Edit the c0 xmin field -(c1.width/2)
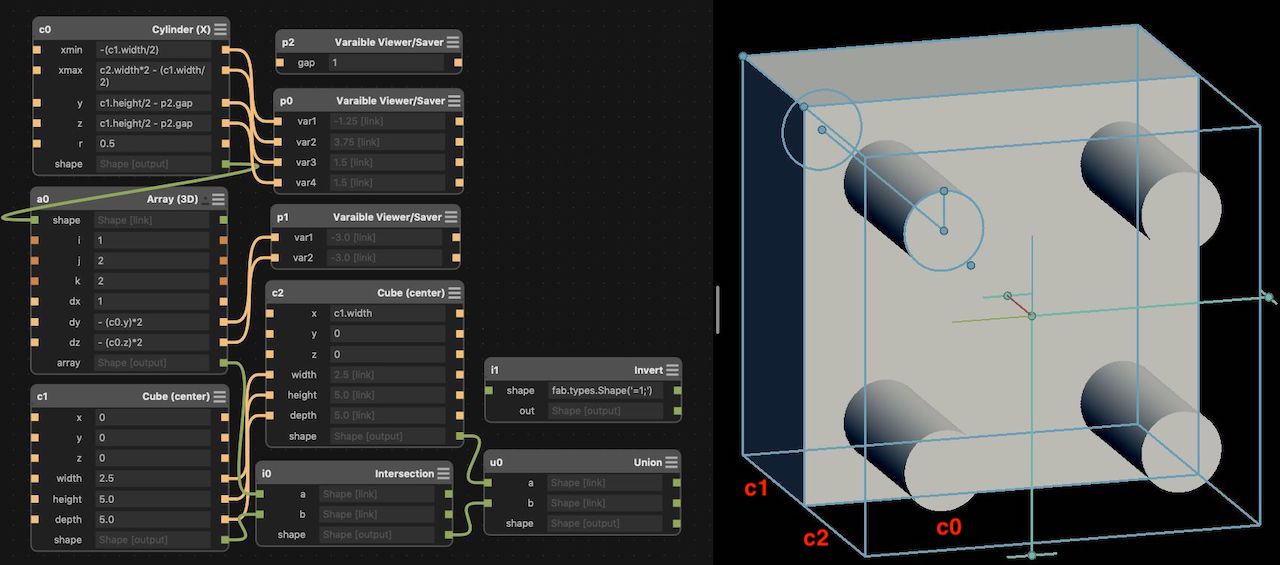Image resolution: width=1280 pixels, height=565 pixels. coord(153,49)
